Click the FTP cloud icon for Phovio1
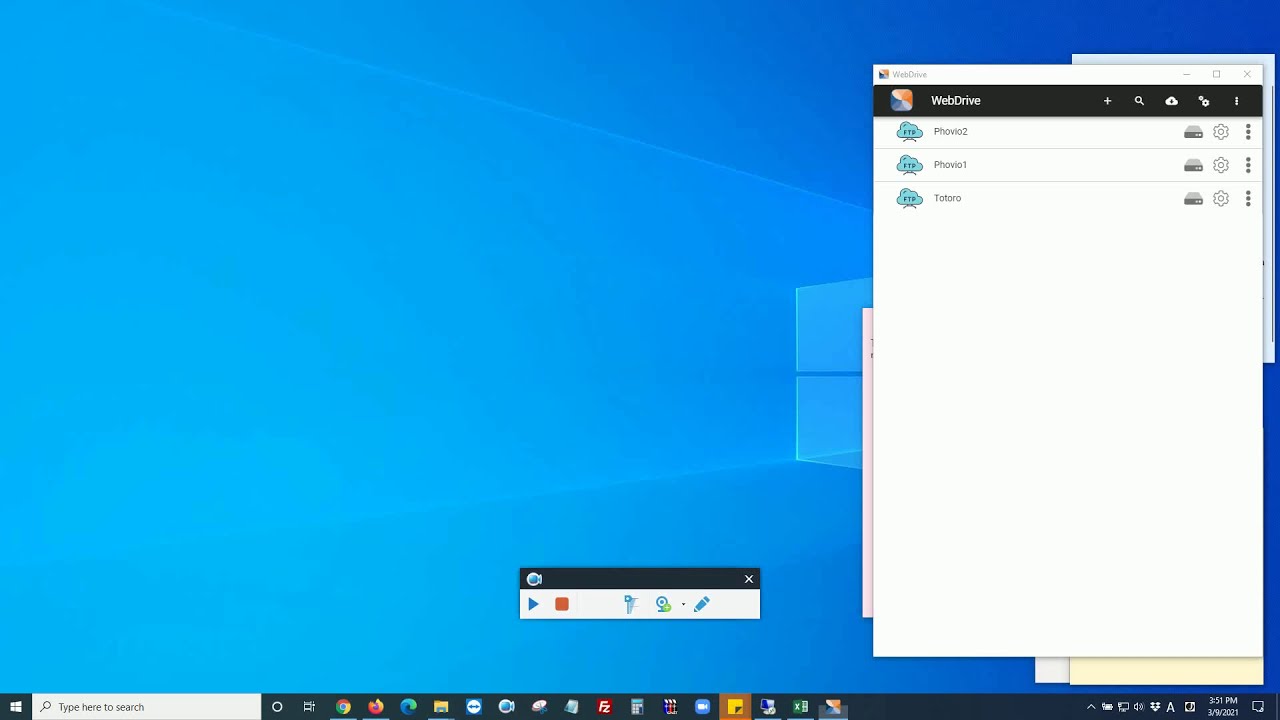This screenshot has width=1280, height=720. point(909,165)
